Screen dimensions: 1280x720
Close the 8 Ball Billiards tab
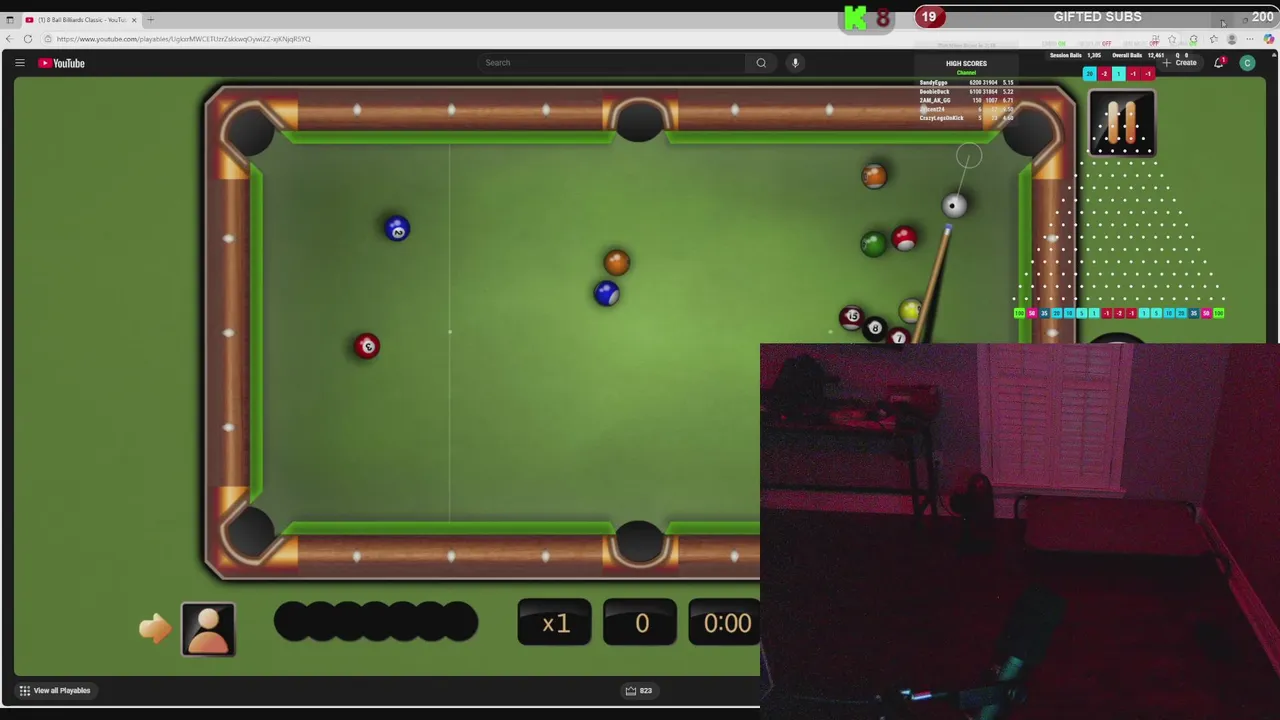[x=134, y=20]
